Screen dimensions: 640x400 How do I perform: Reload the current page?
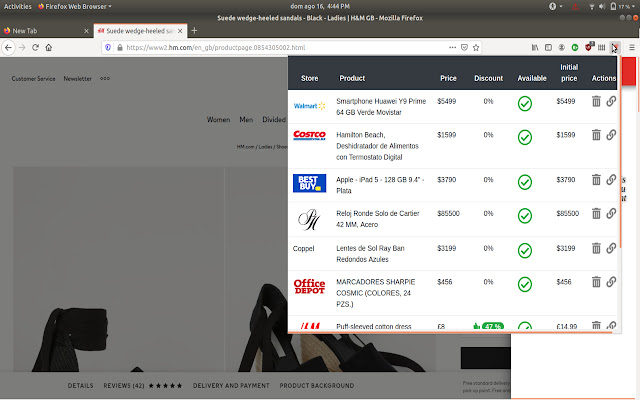pyautogui.click(x=36, y=47)
